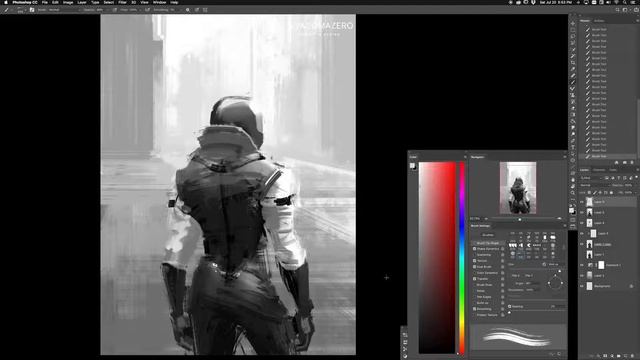Click create new brush icon in Brush Settings

click(559, 354)
